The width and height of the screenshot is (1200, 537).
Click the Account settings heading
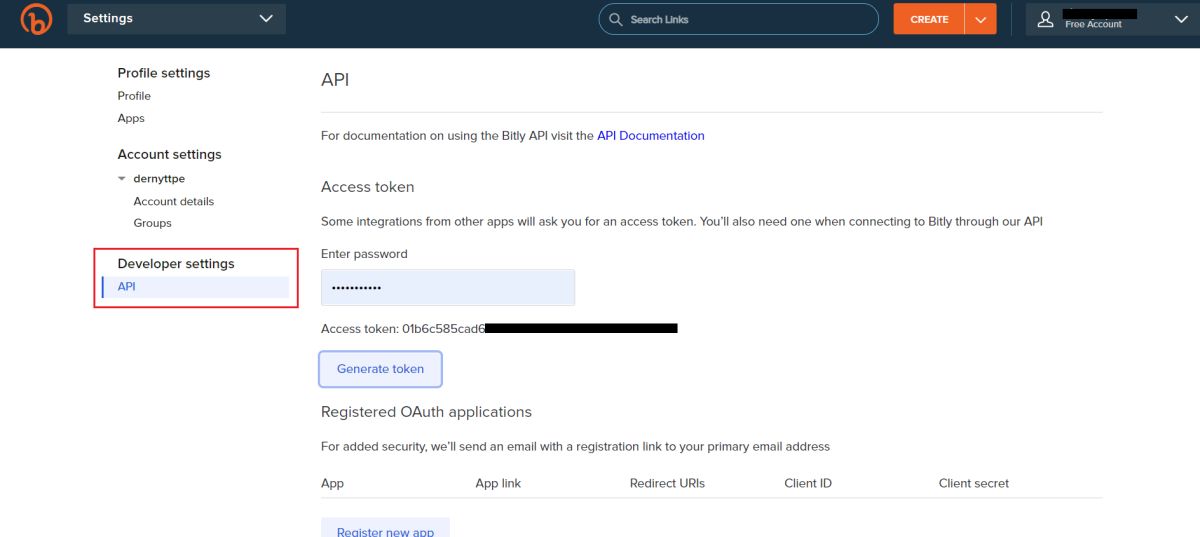[x=170, y=154]
